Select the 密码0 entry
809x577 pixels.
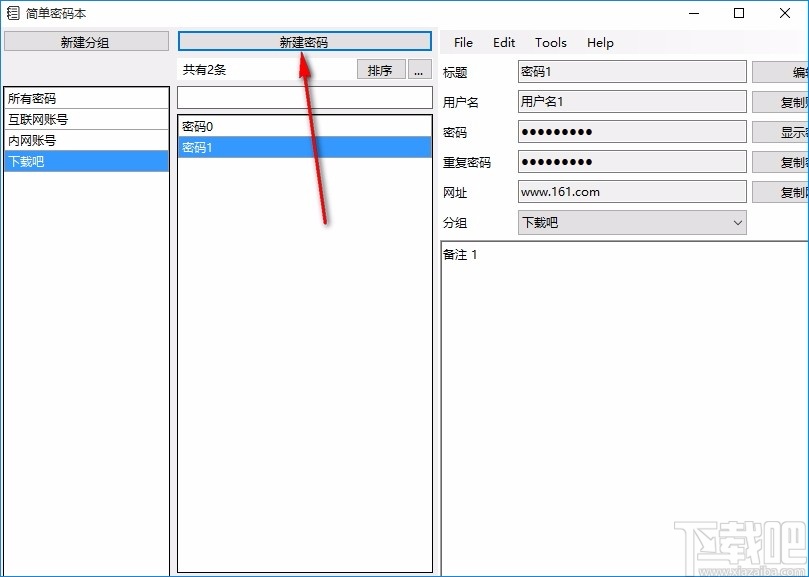click(304, 126)
